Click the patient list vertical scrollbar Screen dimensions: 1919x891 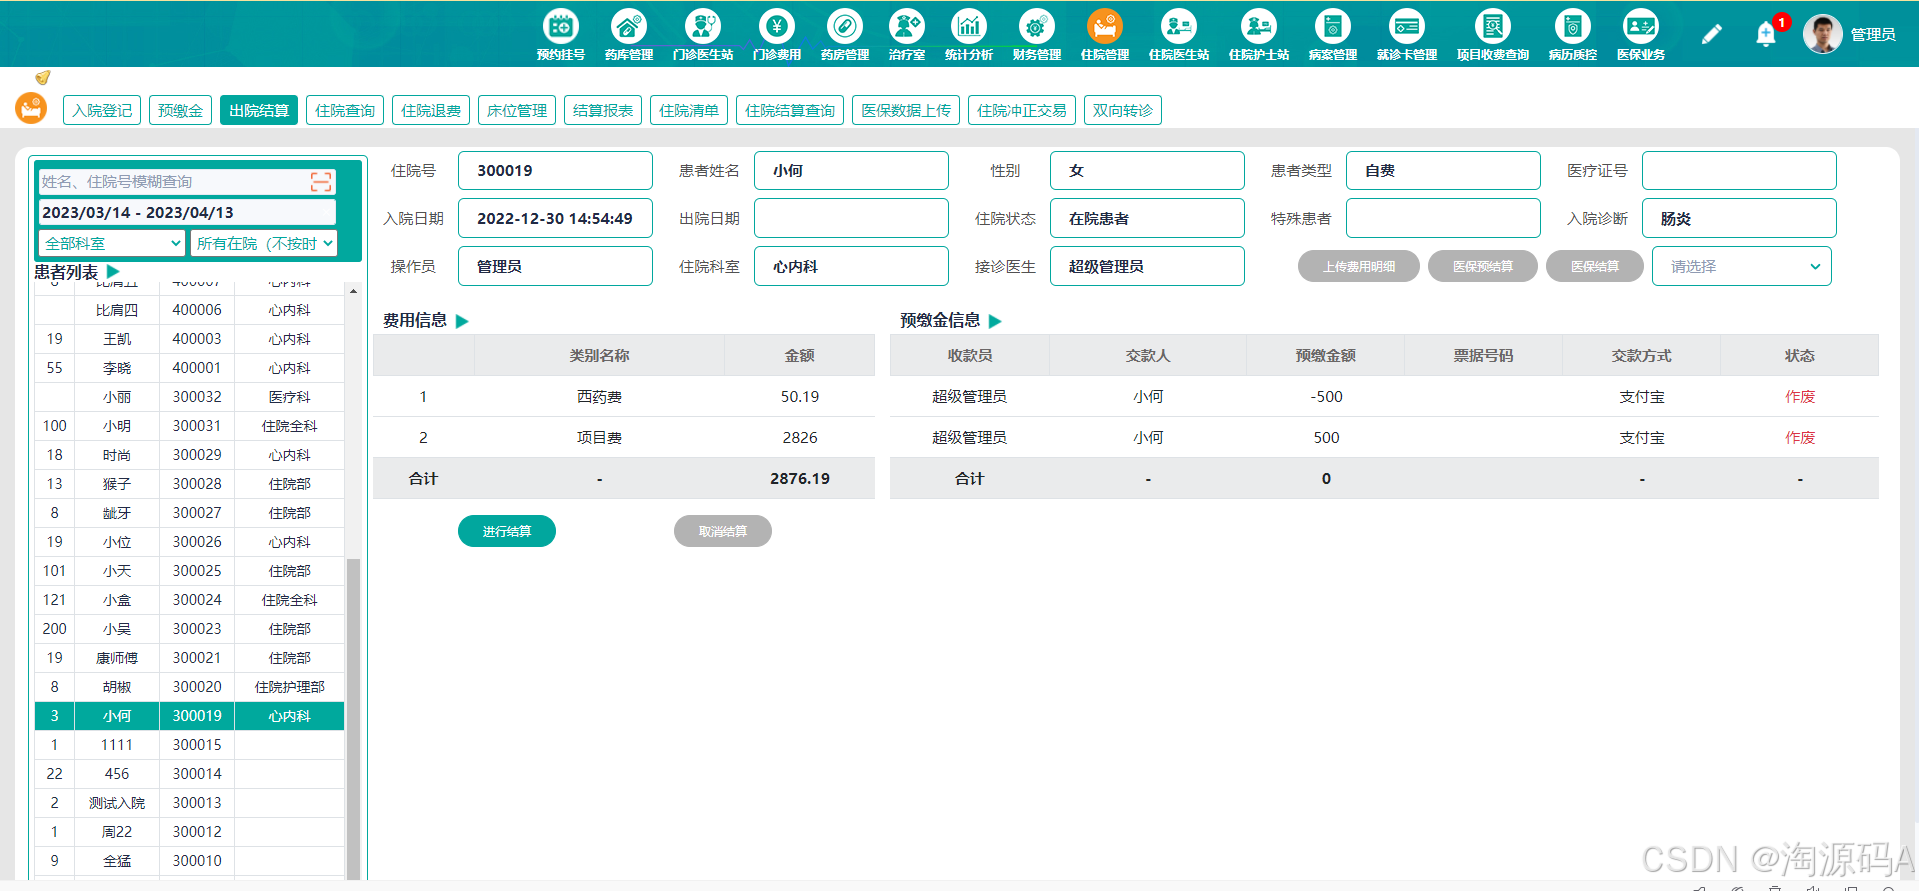[x=353, y=718]
